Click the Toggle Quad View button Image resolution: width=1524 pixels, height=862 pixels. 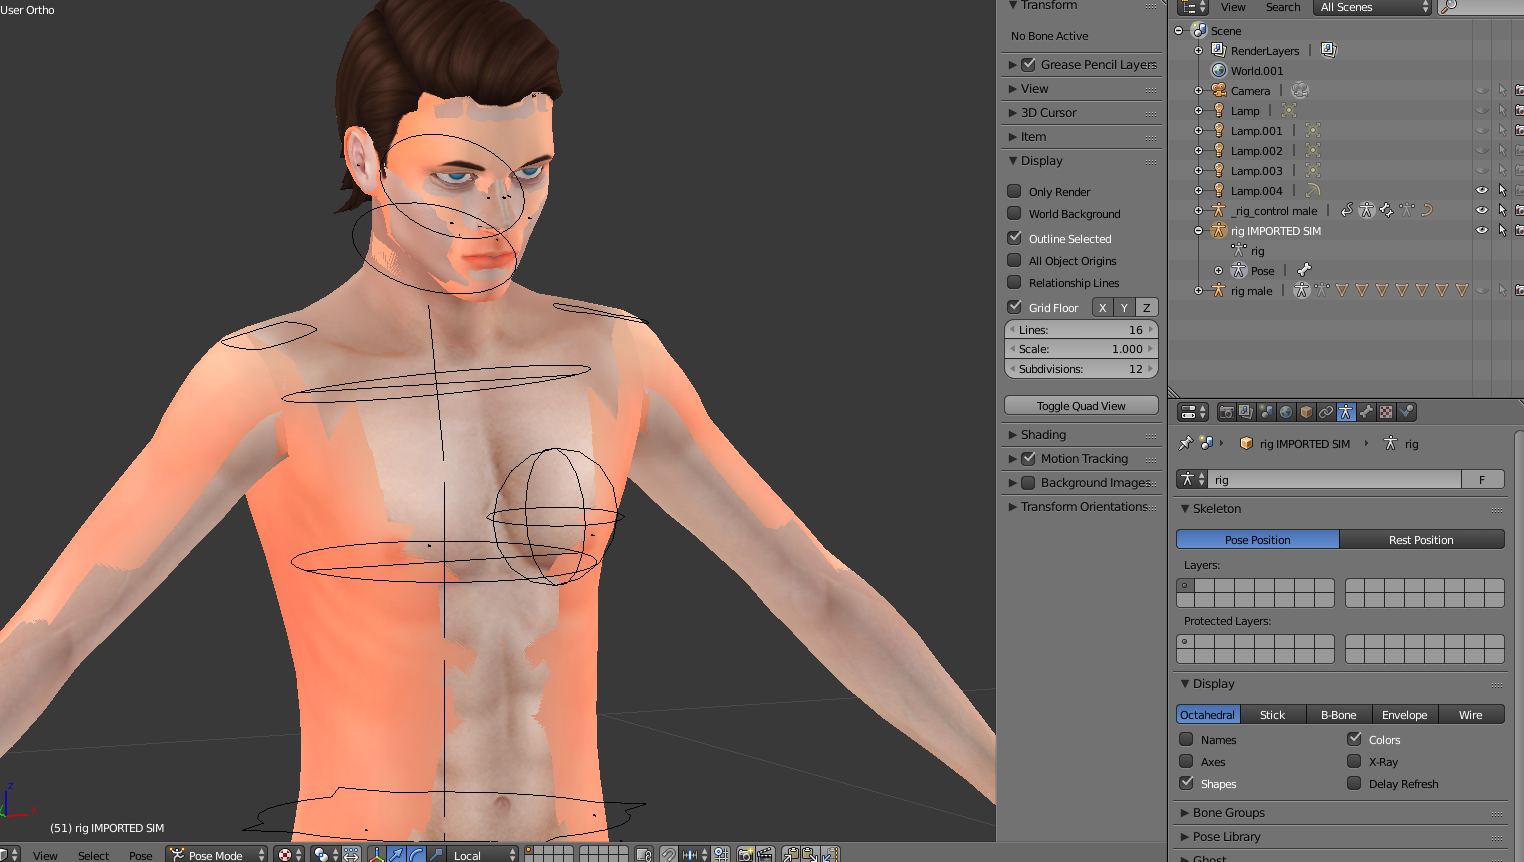(x=1081, y=405)
